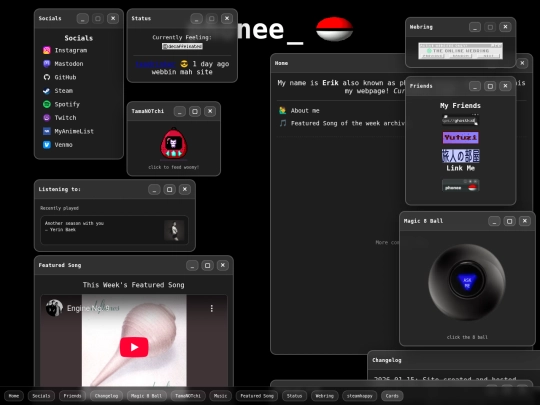Click the album art of recently played track
Viewport: 540px width, 405px height.
[174, 230]
